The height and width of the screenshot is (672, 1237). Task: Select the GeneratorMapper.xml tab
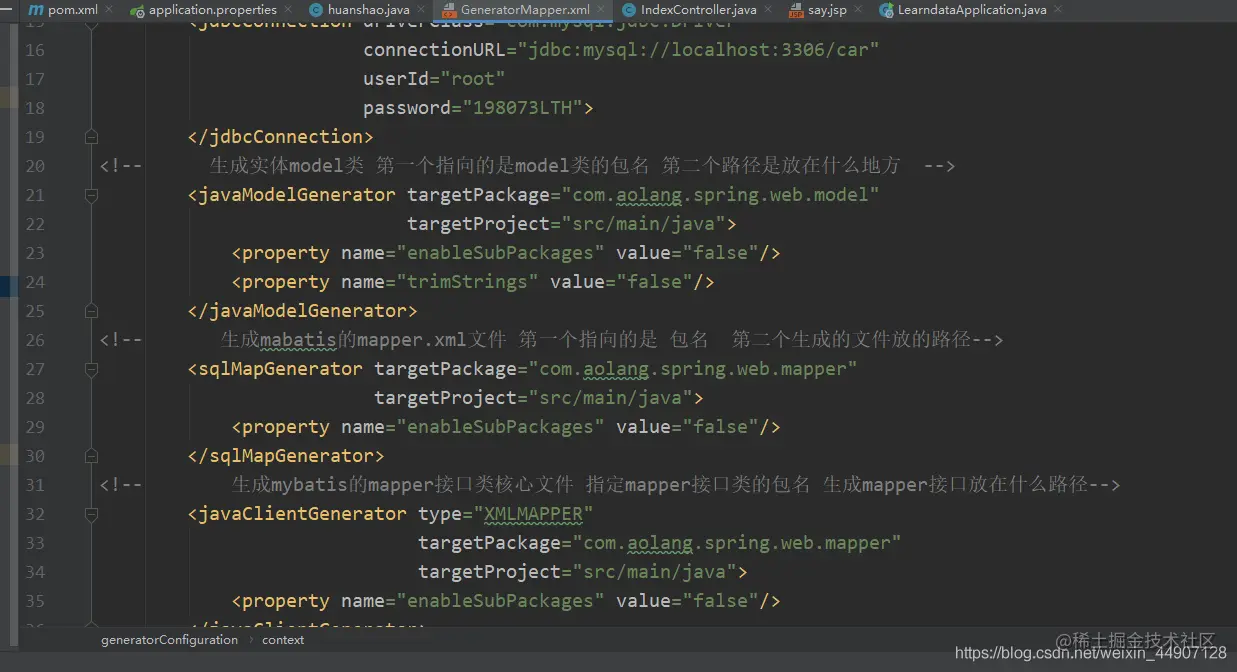[x=525, y=10]
